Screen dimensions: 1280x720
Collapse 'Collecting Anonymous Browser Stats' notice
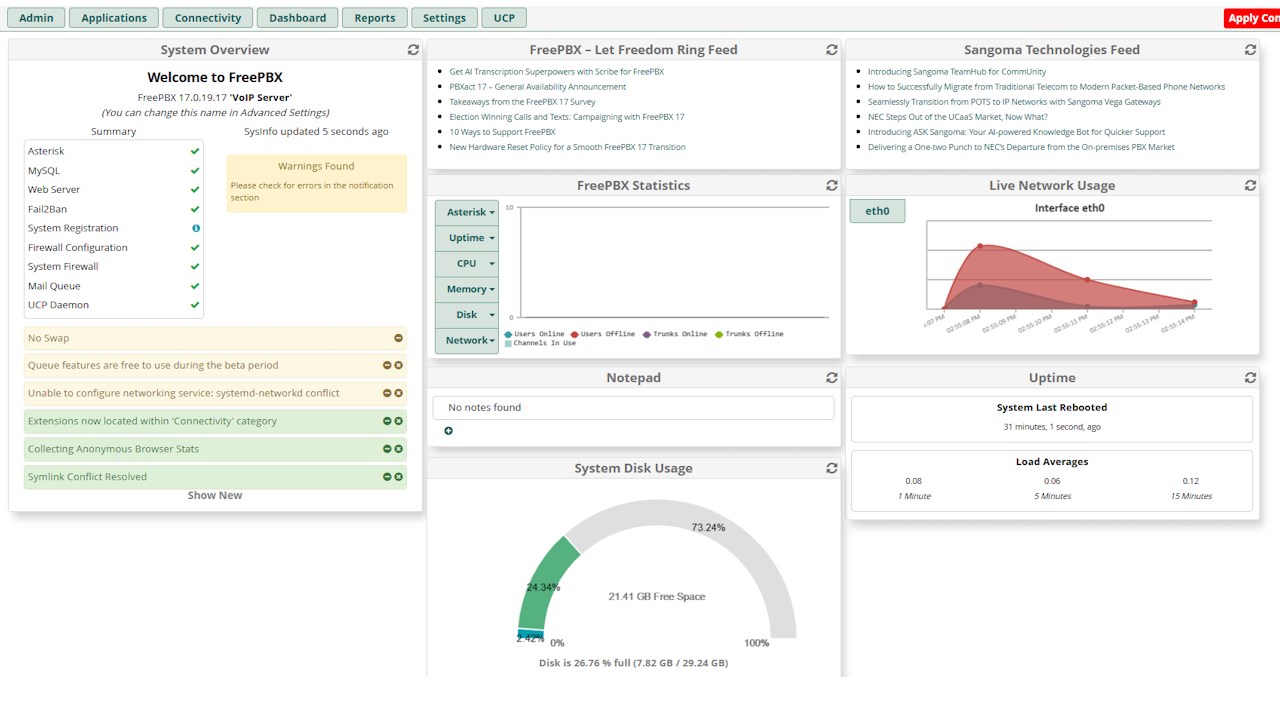coord(387,449)
